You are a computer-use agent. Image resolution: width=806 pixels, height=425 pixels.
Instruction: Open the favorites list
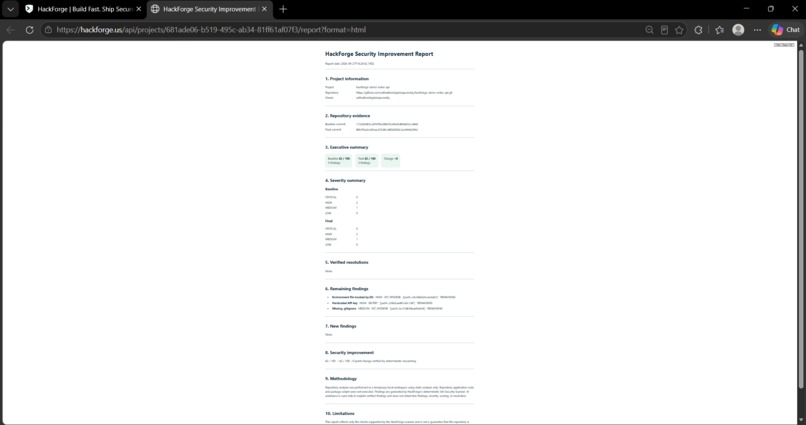point(719,30)
